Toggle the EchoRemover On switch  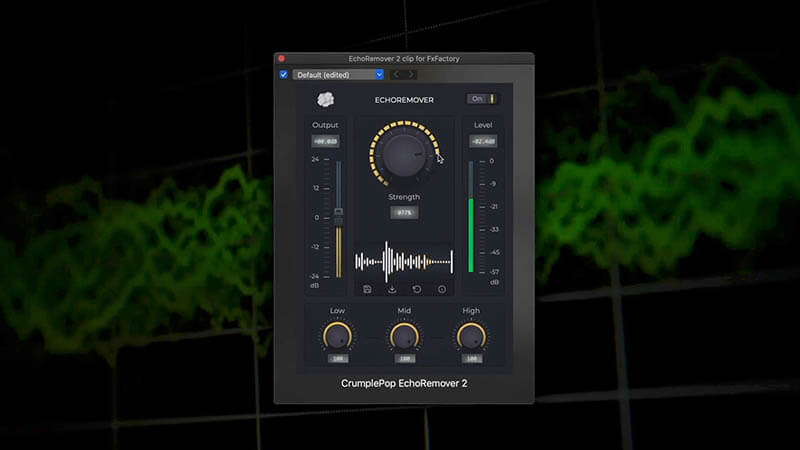[x=482, y=98]
